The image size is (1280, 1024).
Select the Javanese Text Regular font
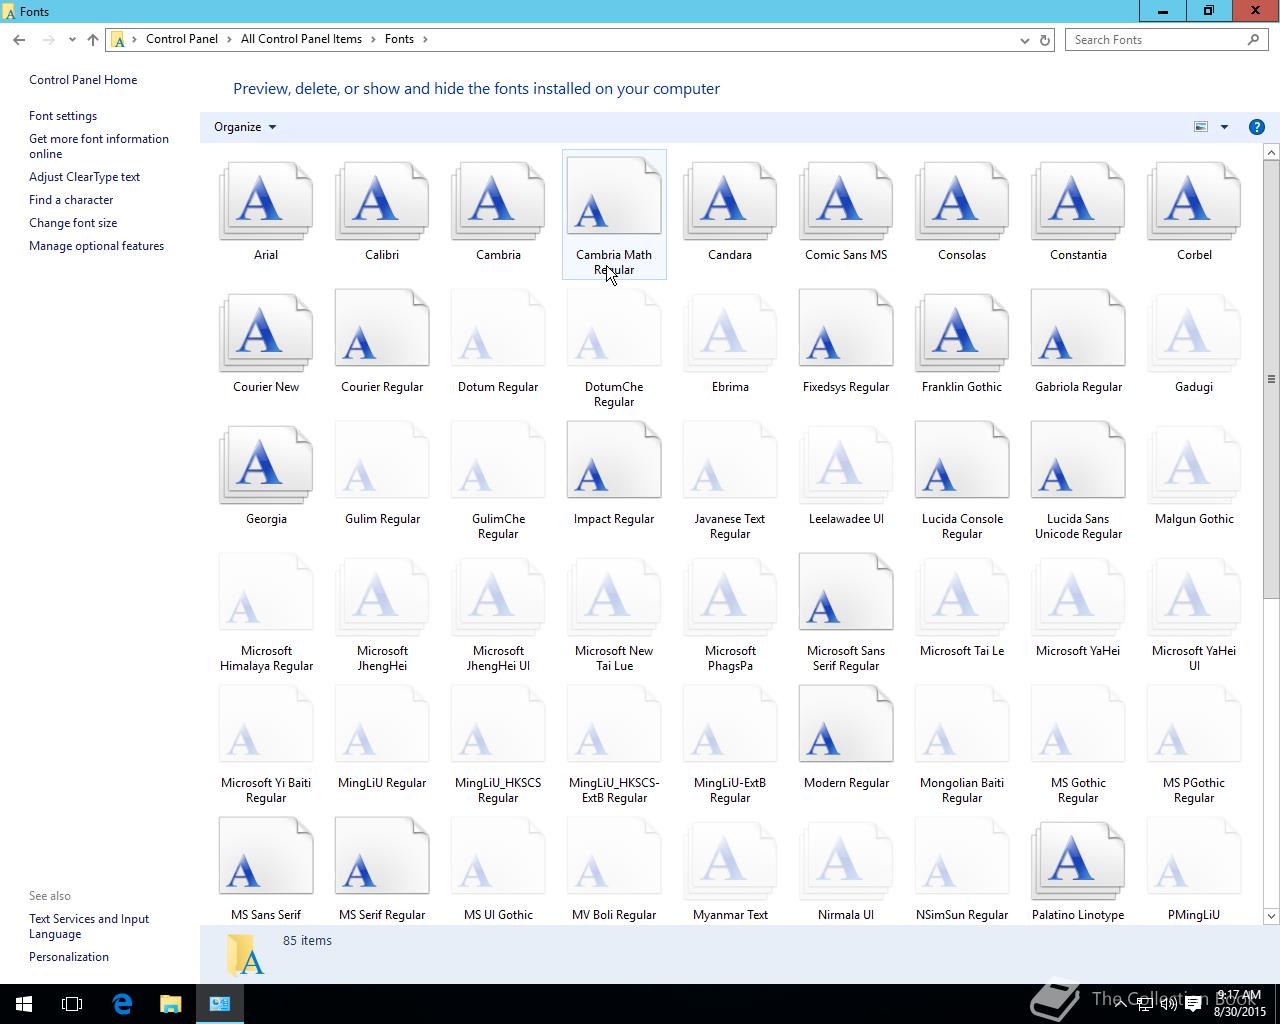click(x=730, y=482)
